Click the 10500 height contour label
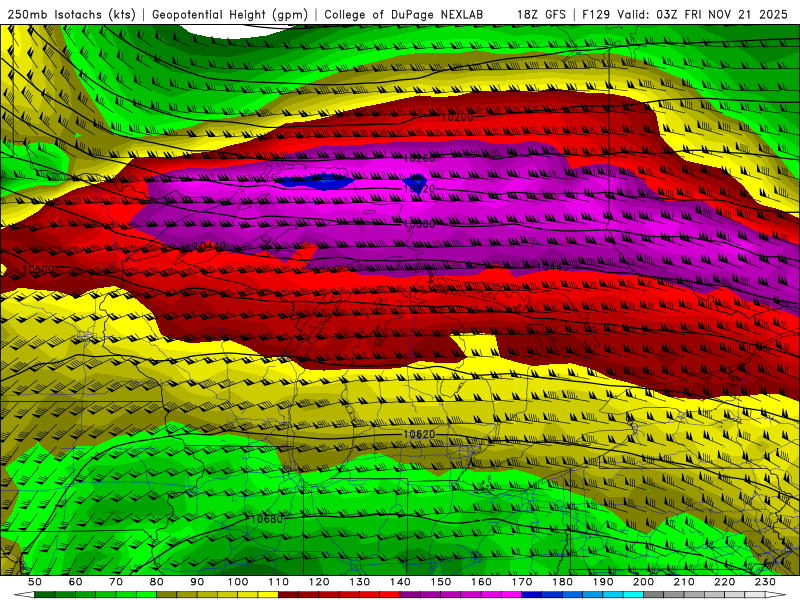The image size is (800, 600). click(x=38, y=269)
